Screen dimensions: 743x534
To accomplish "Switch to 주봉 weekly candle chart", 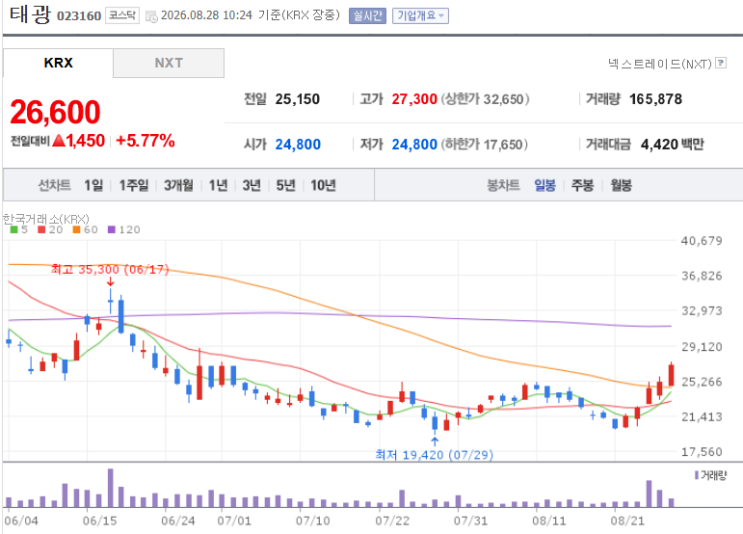I will [x=582, y=185].
